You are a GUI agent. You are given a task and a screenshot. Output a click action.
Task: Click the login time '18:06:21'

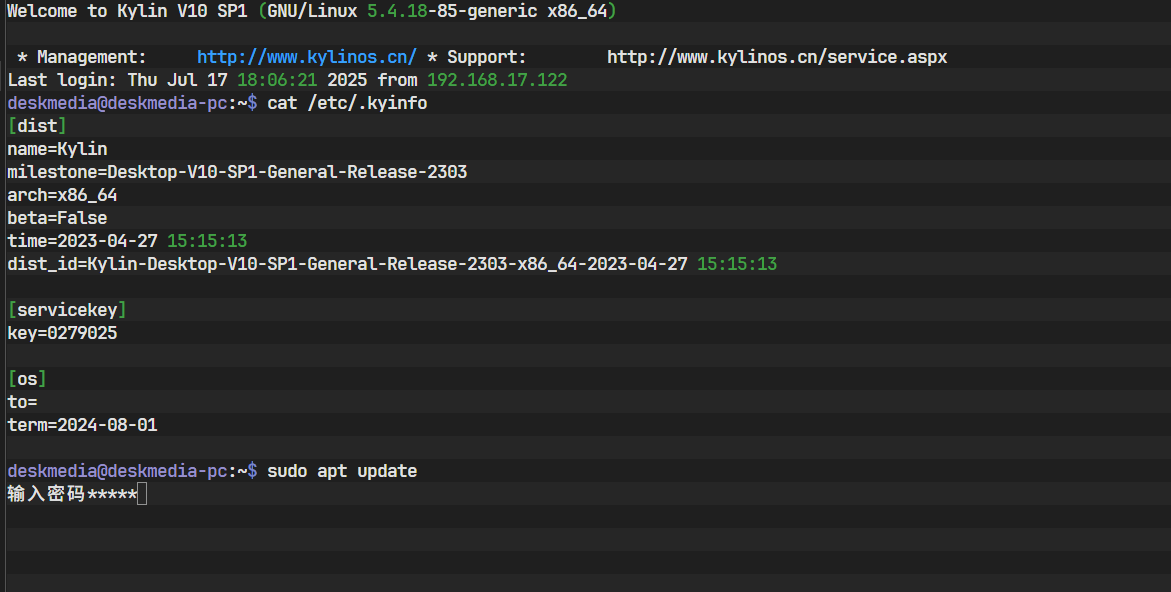pyautogui.click(x=277, y=80)
